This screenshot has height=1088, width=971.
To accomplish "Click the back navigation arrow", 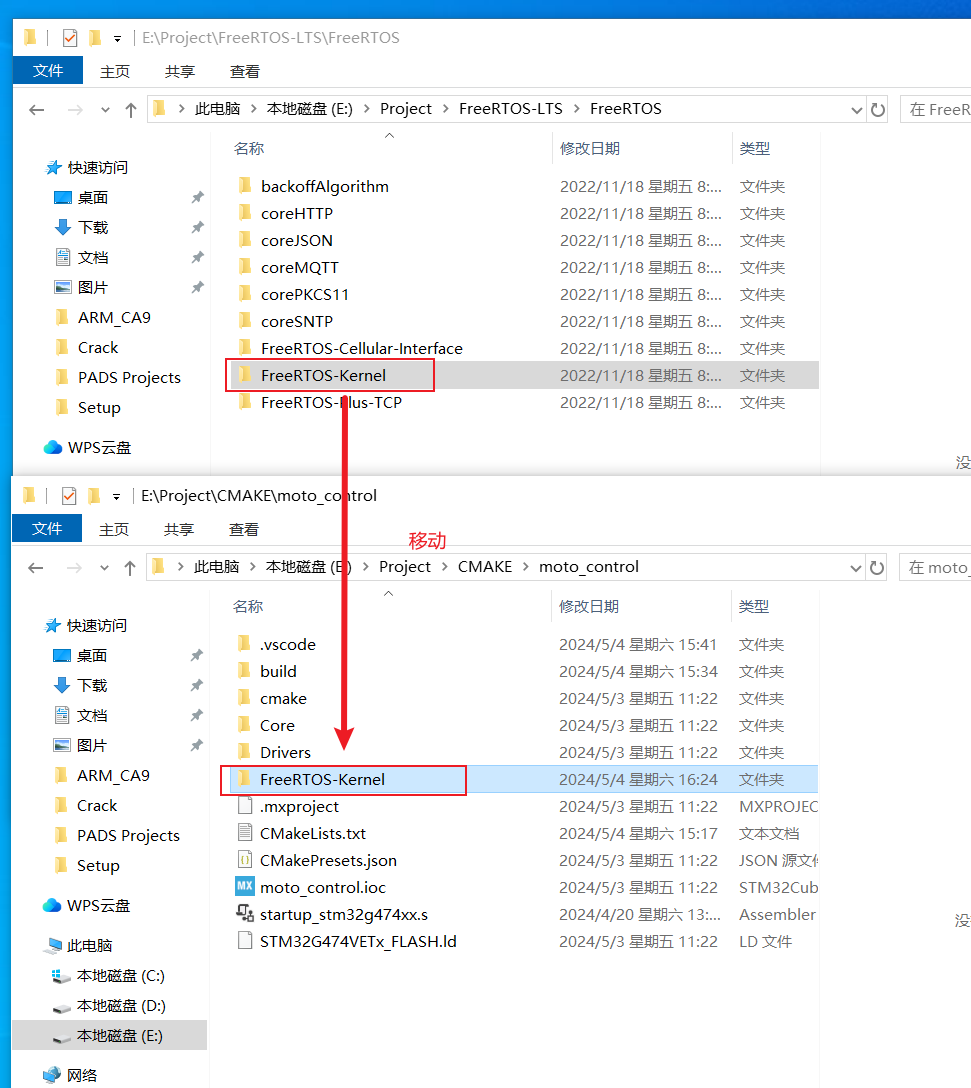I will (36, 567).
